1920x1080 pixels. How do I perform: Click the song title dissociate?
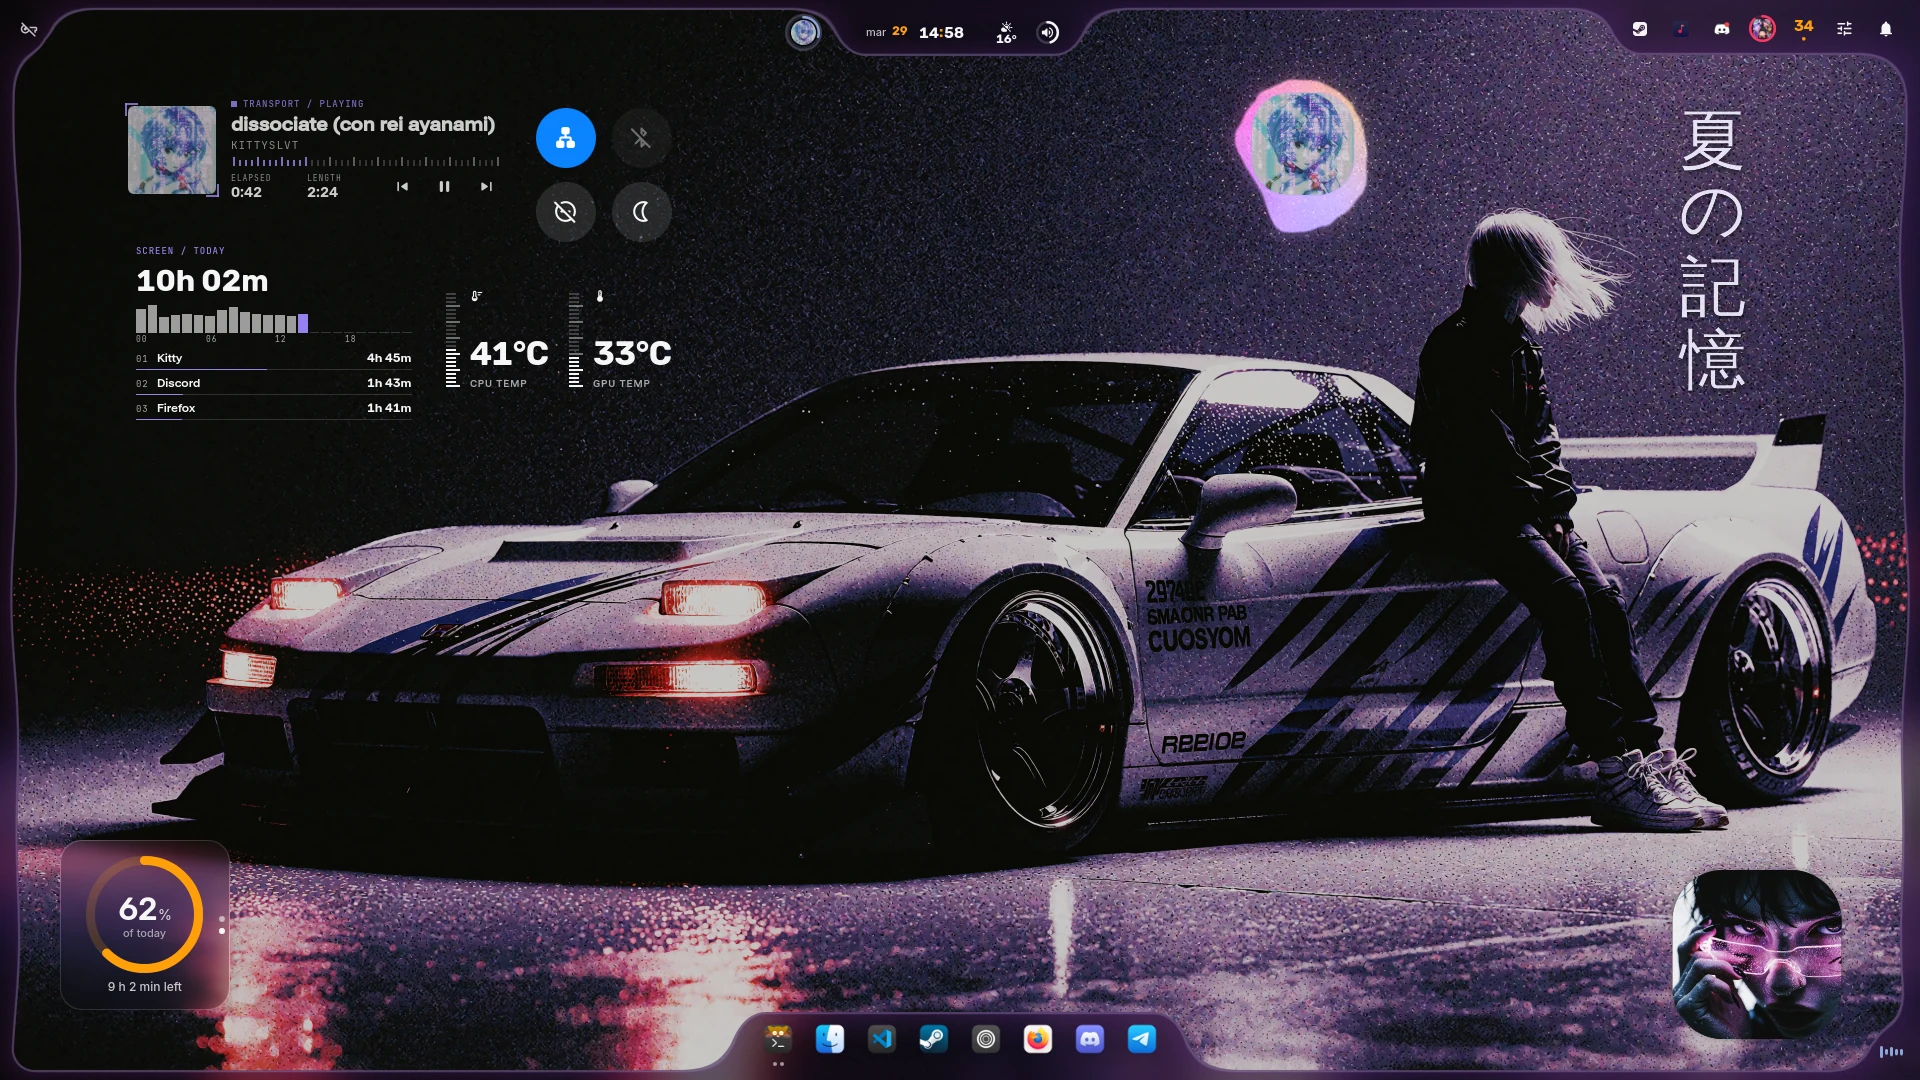[x=363, y=124]
